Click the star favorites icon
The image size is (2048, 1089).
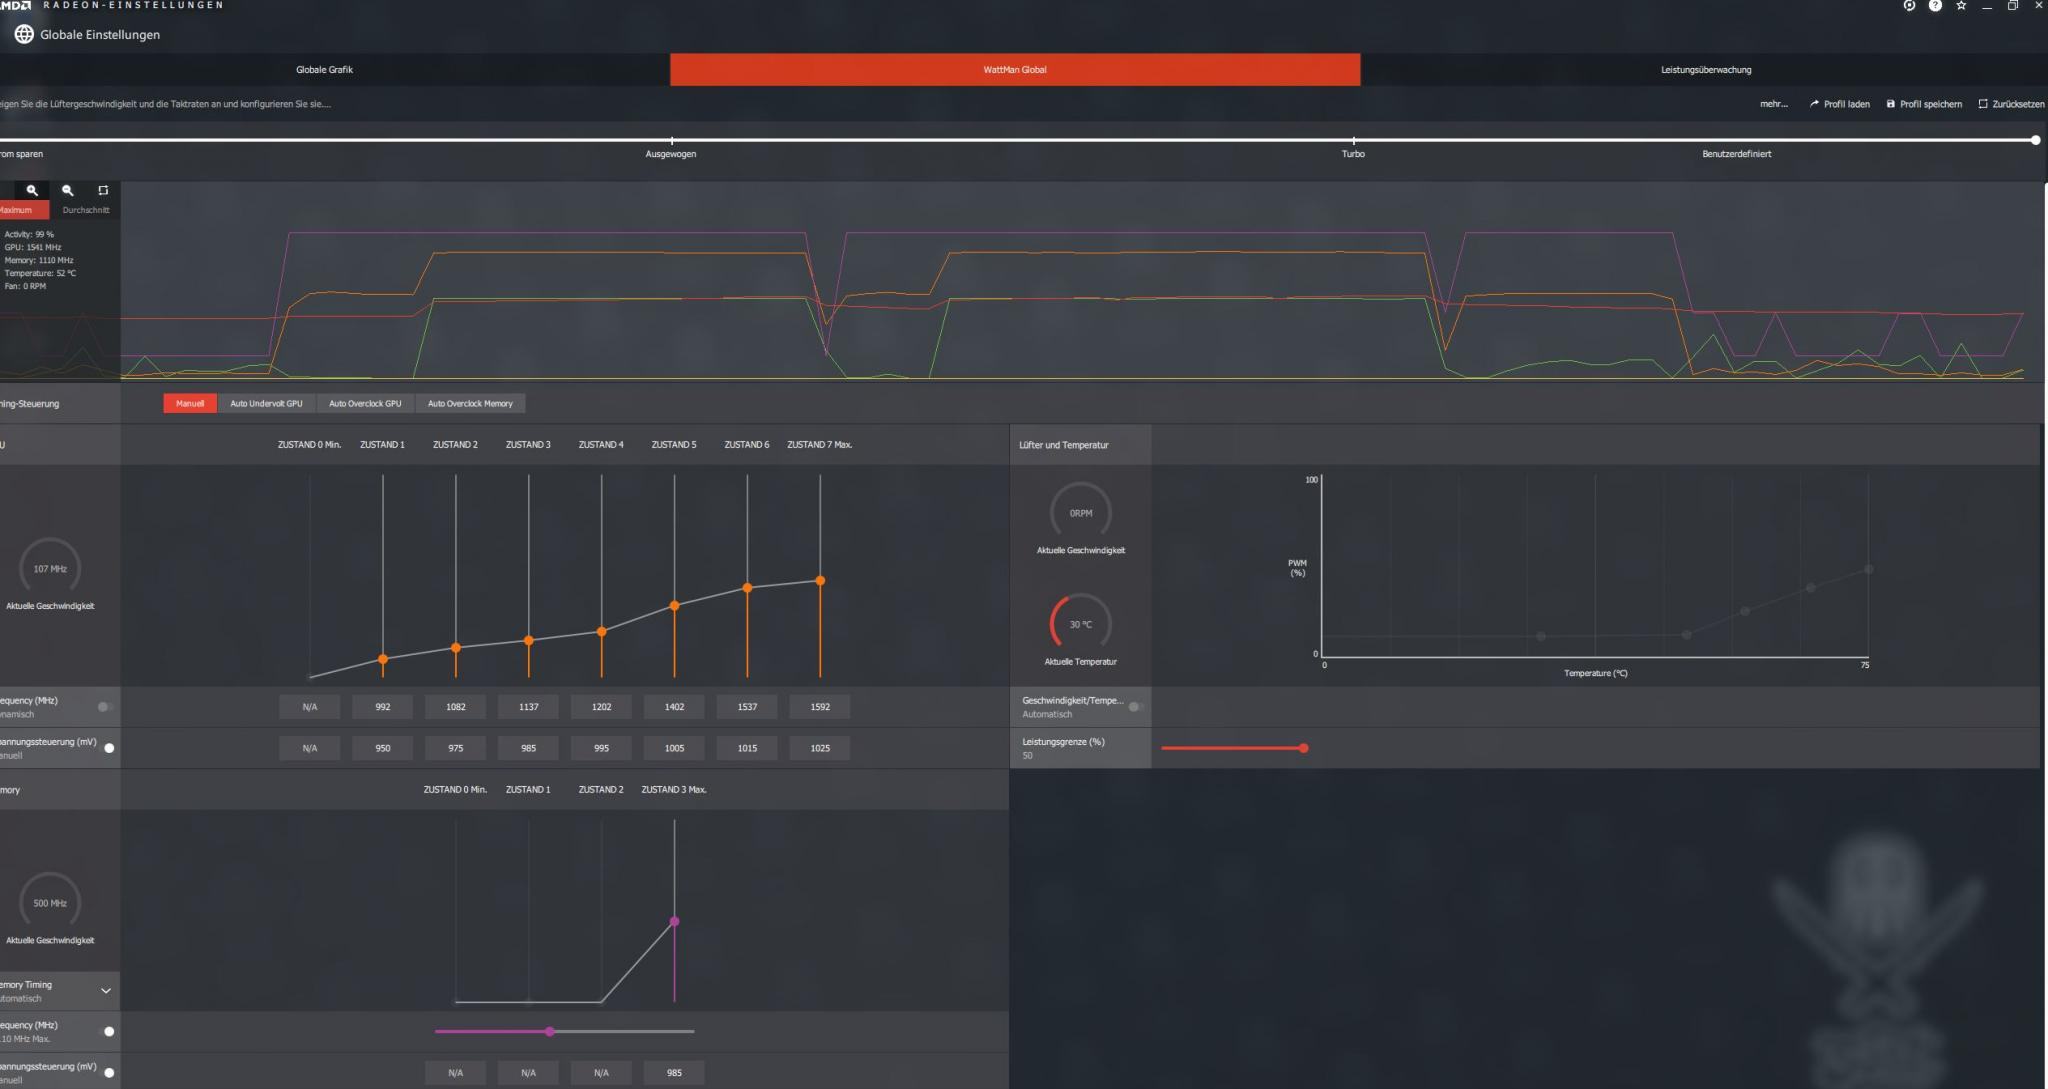point(1961,6)
